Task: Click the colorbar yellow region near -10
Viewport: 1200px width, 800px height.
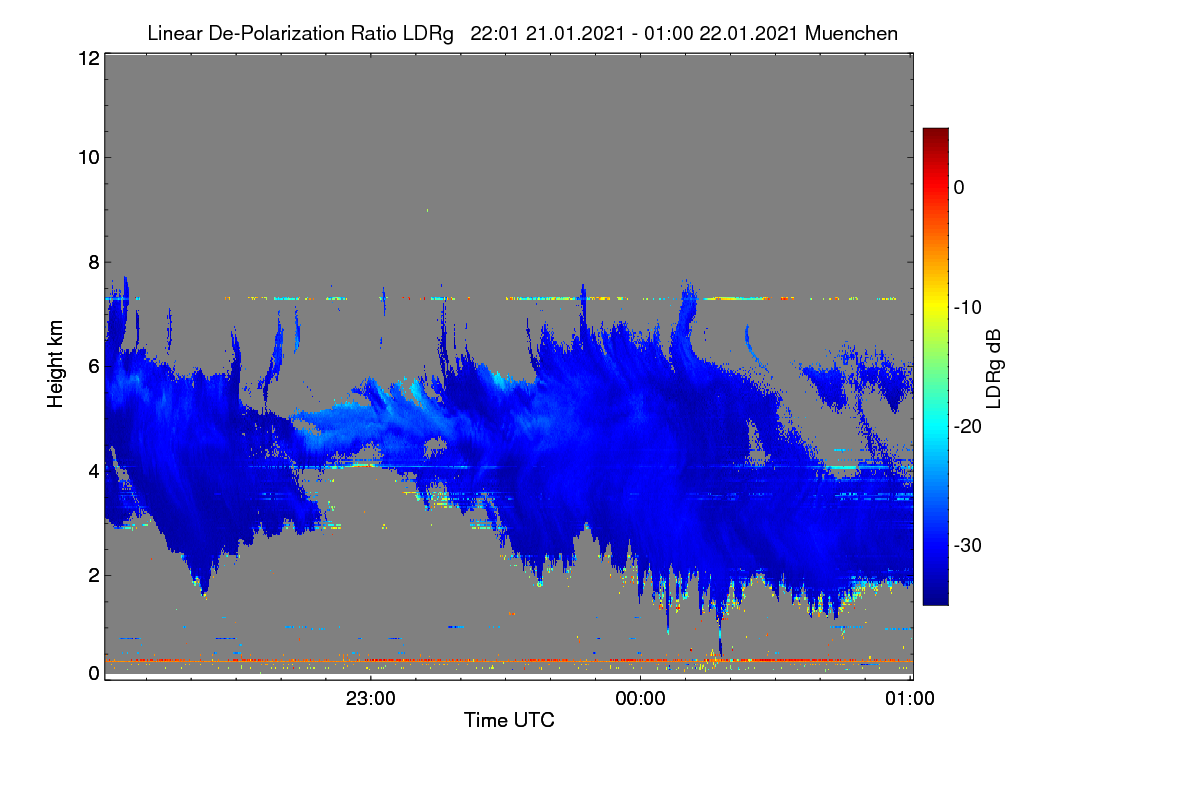Action: tap(935, 307)
